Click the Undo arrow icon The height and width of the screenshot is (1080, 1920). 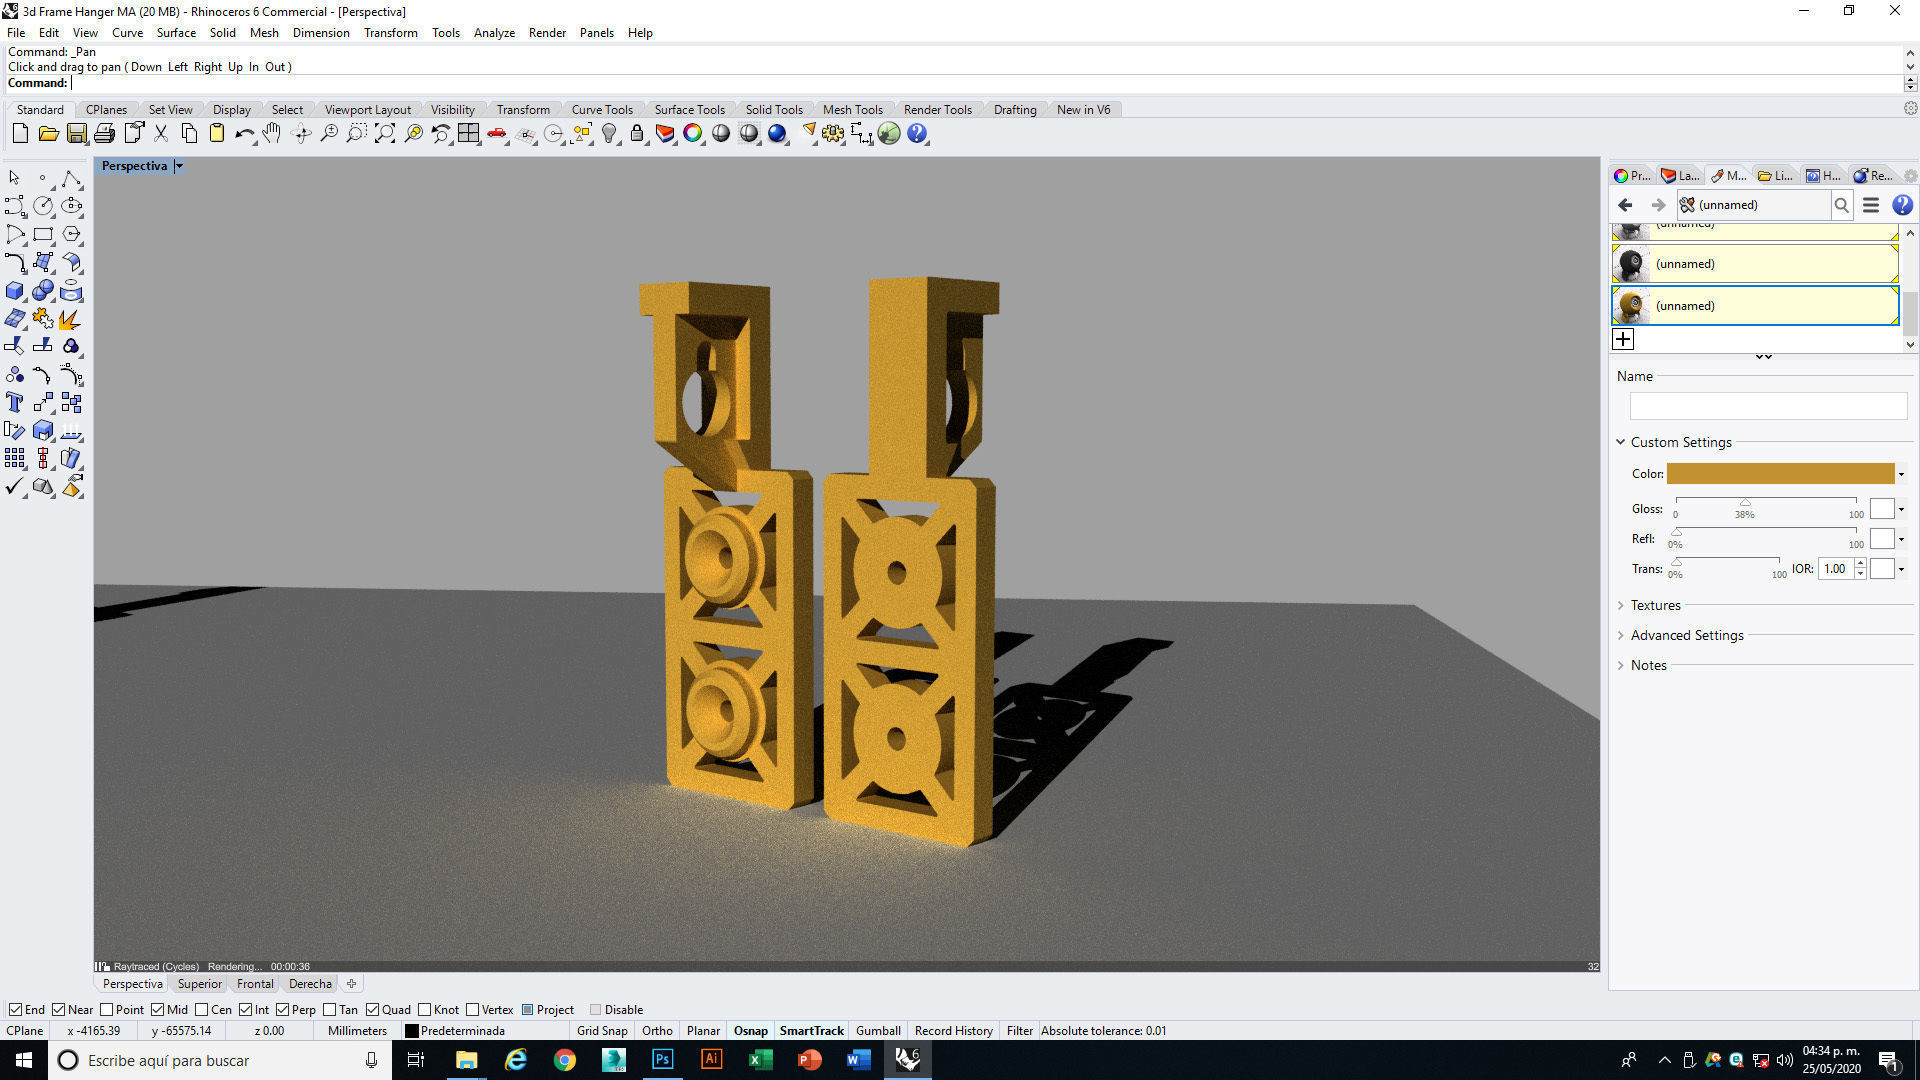(244, 133)
